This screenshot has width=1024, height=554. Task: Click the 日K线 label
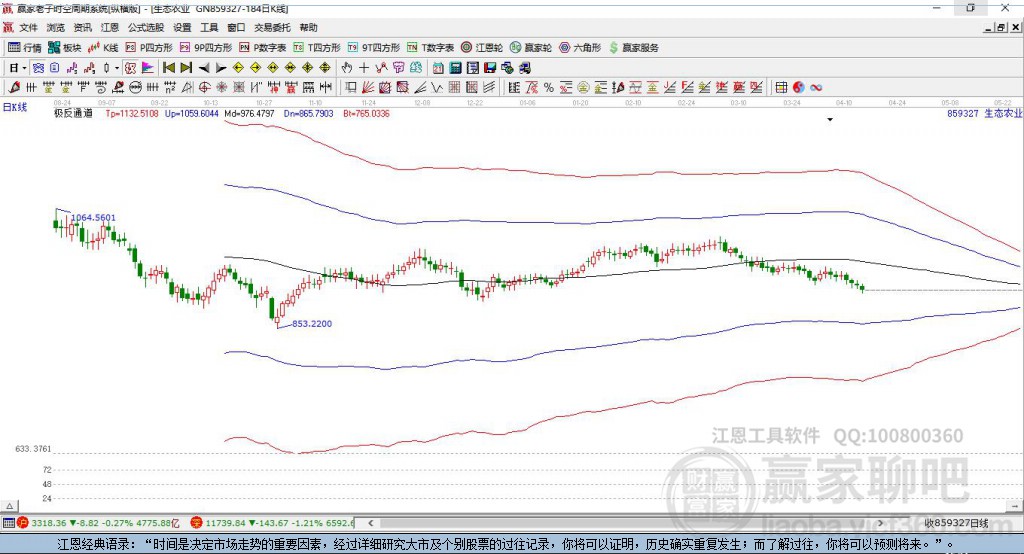pos(15,107)
